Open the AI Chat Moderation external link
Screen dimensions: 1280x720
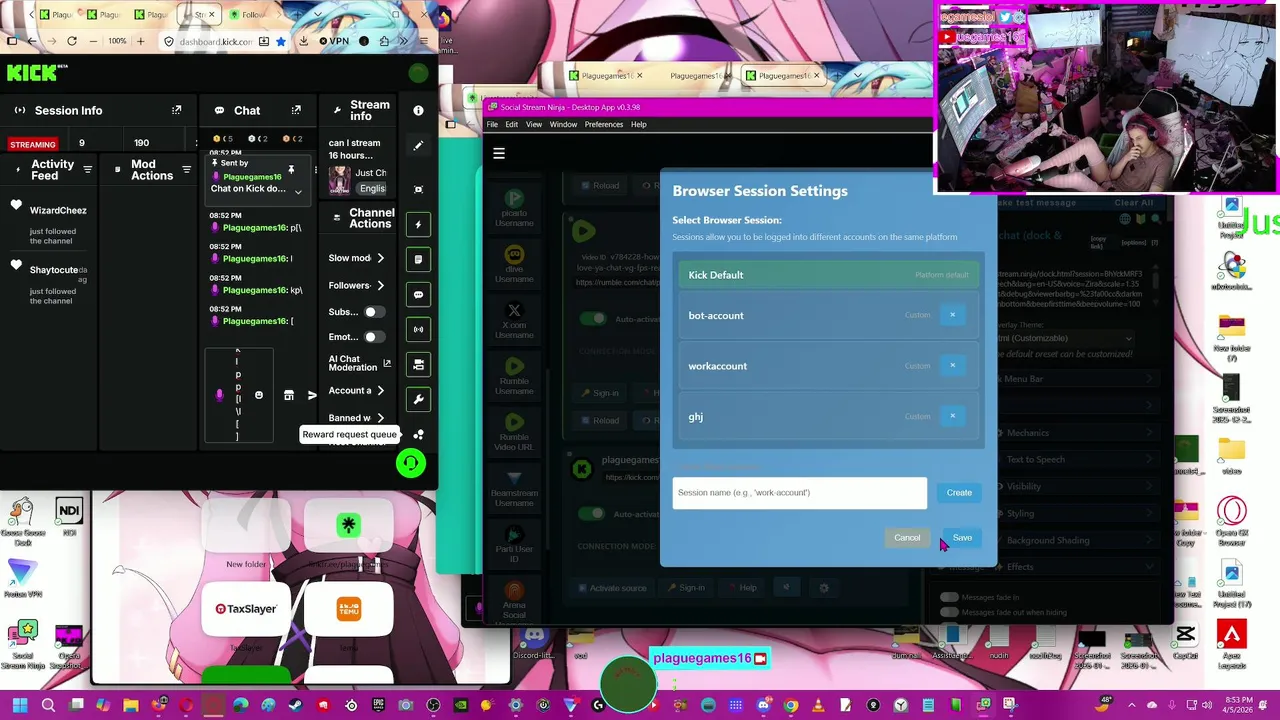387,363
